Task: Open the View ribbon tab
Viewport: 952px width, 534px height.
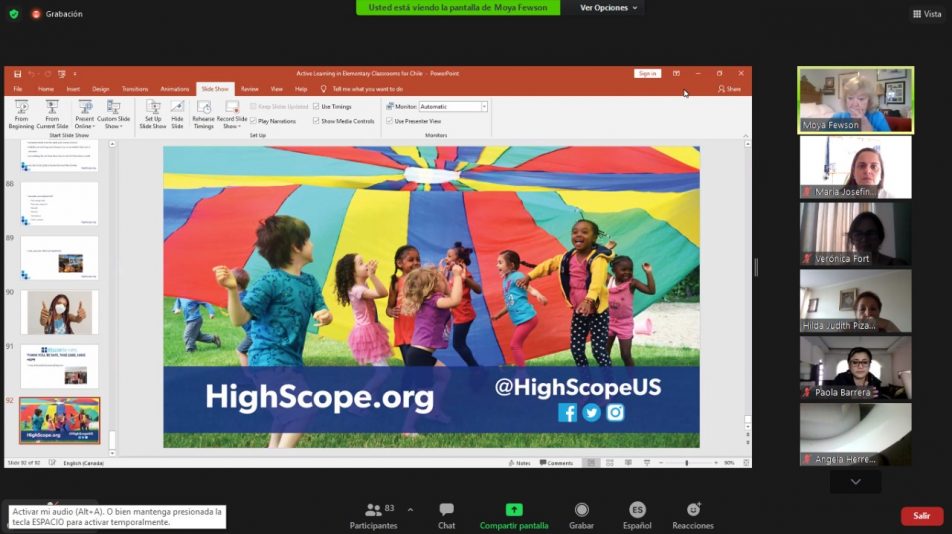Action: [277, 89]
